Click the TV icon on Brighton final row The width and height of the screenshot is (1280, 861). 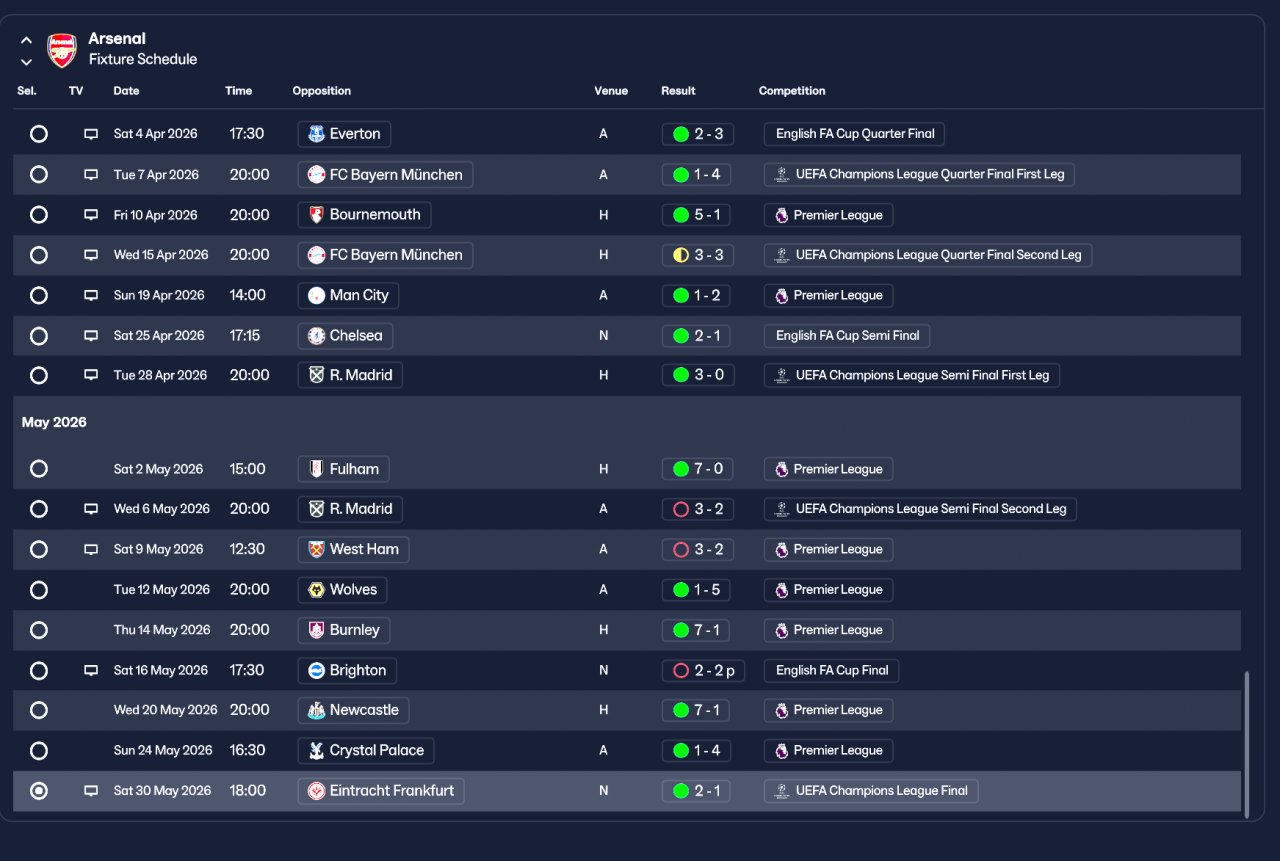91,670
